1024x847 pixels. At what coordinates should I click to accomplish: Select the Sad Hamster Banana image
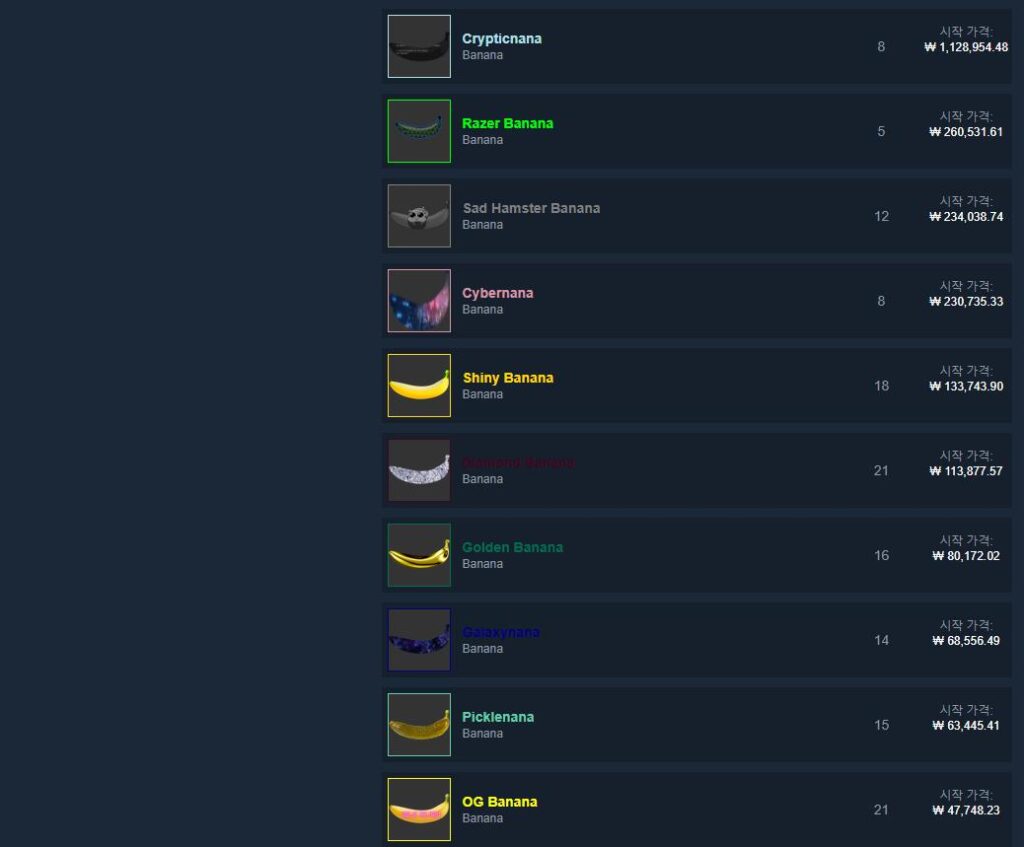click(x=419, y=216)
